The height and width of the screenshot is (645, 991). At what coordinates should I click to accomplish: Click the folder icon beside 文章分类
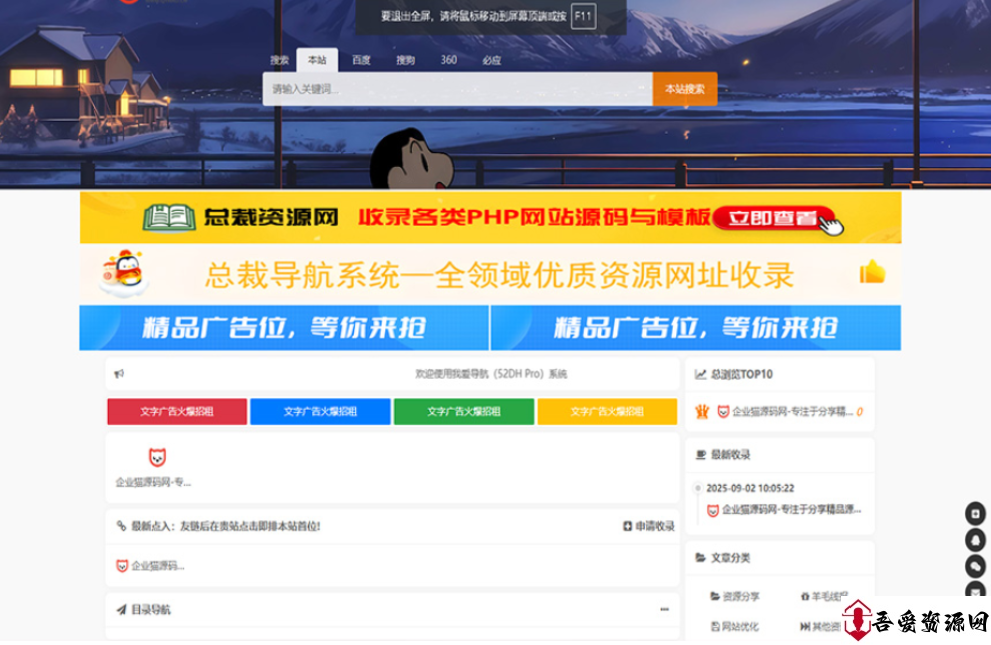coord(700,558)
